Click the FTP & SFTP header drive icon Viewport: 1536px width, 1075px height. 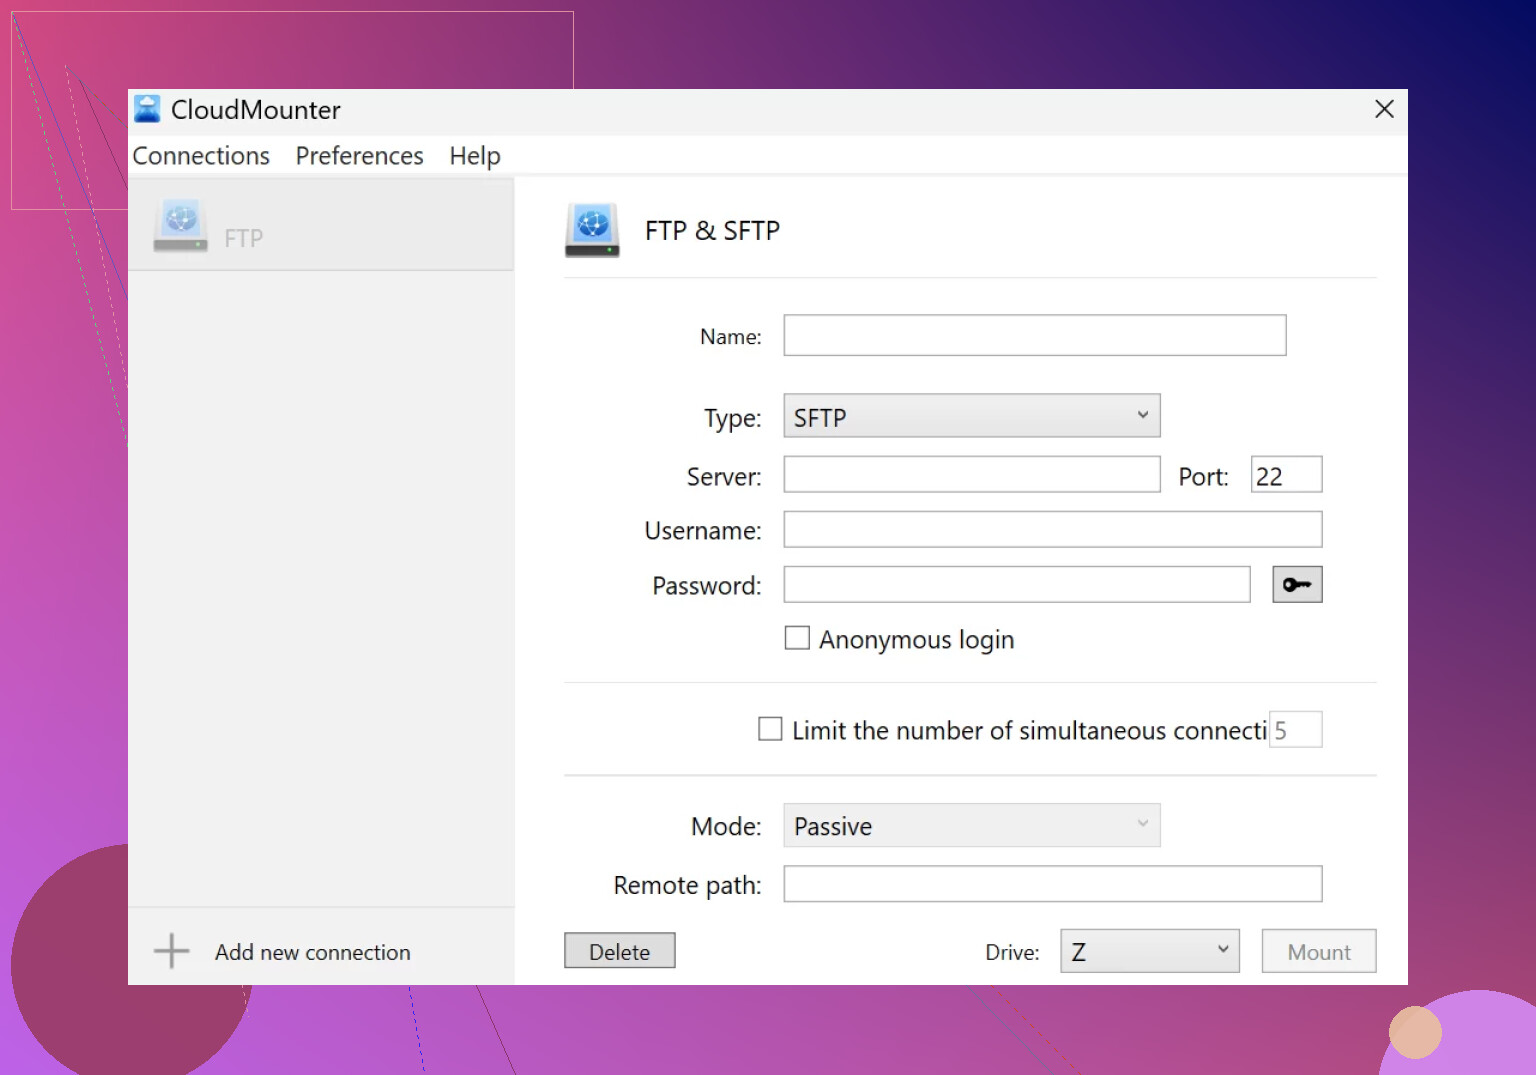click(592, 230)
